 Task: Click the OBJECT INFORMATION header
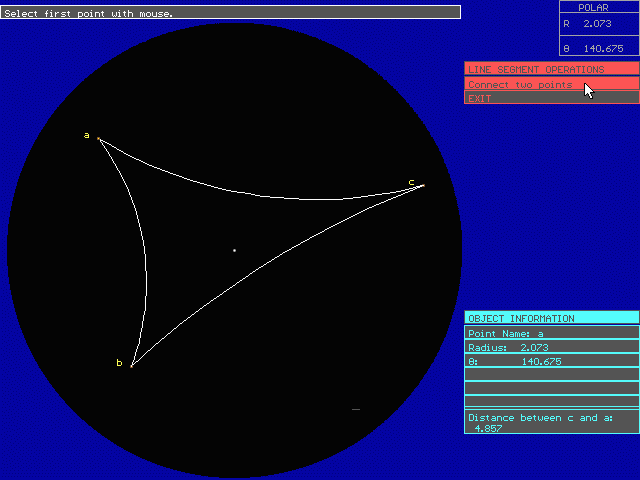pyautogui.click(x=551, y=318)
